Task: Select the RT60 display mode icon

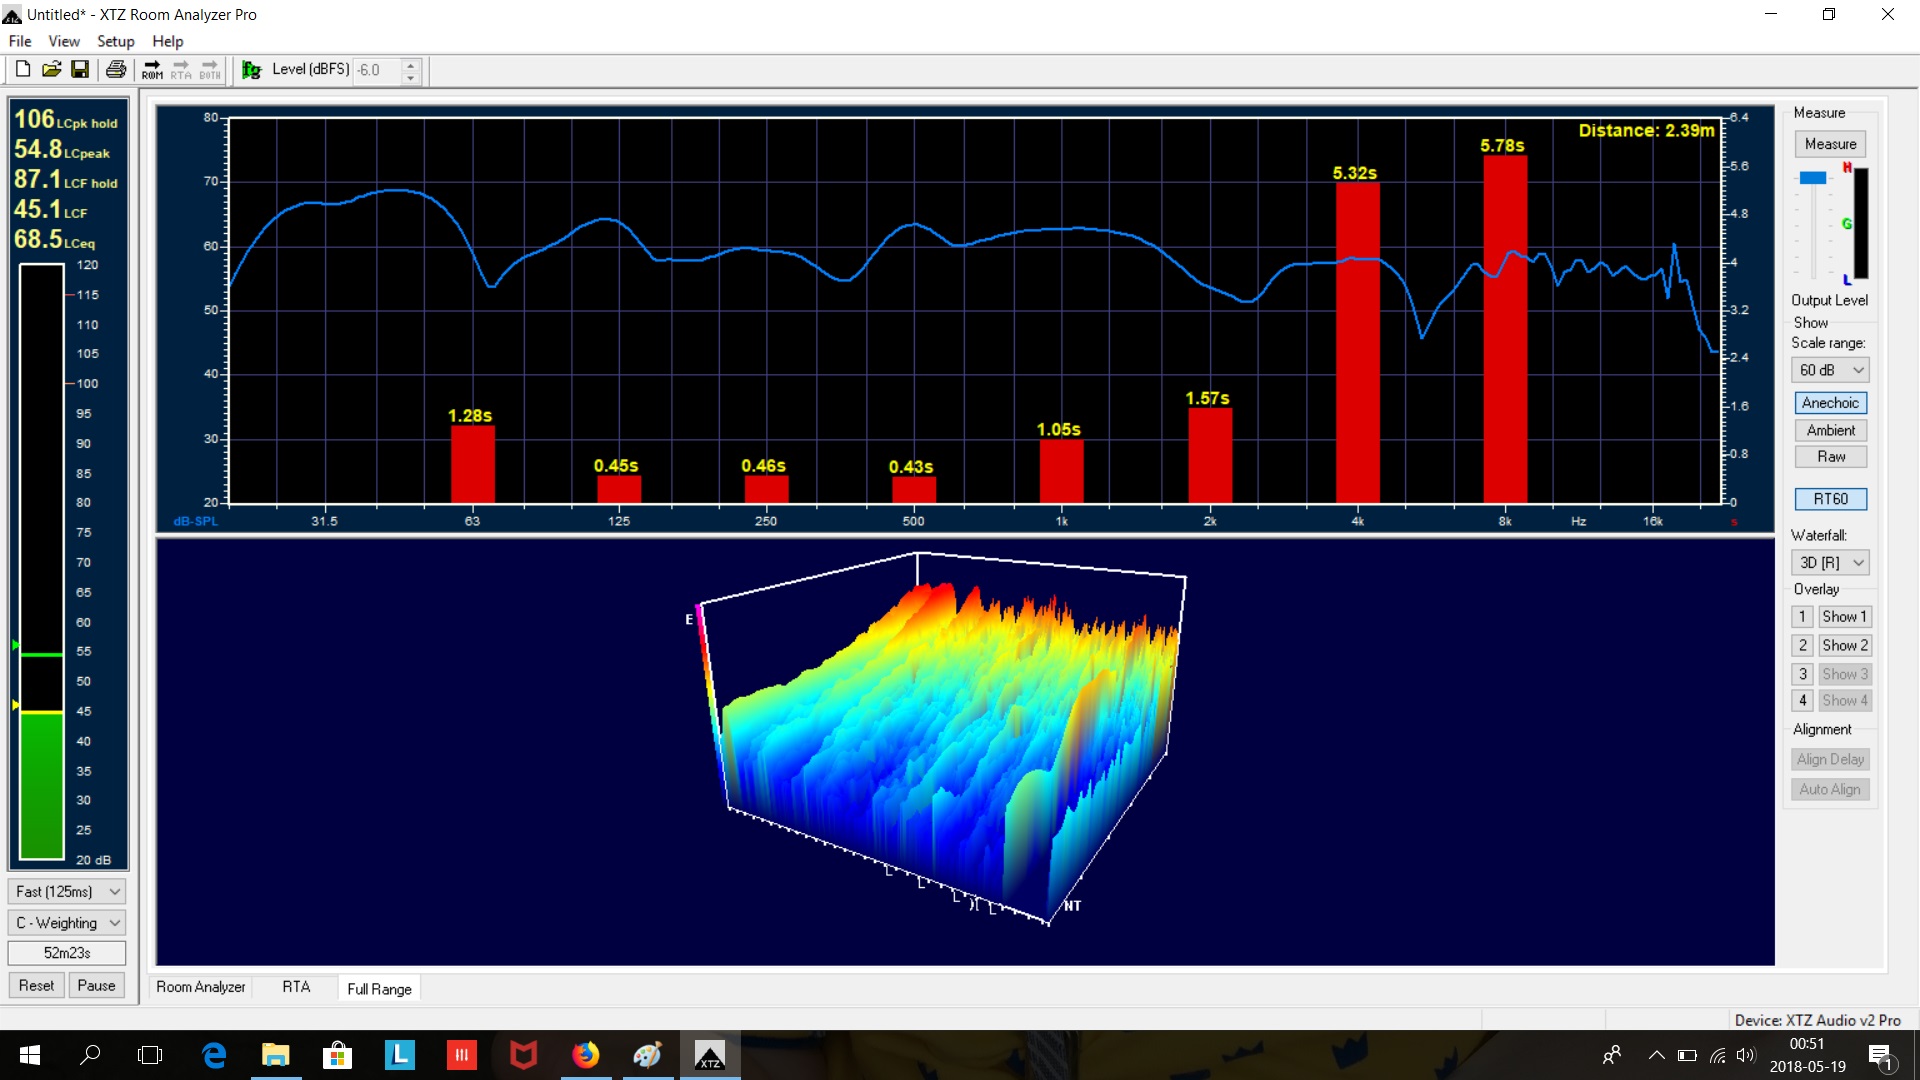Action: (1830, 498)
